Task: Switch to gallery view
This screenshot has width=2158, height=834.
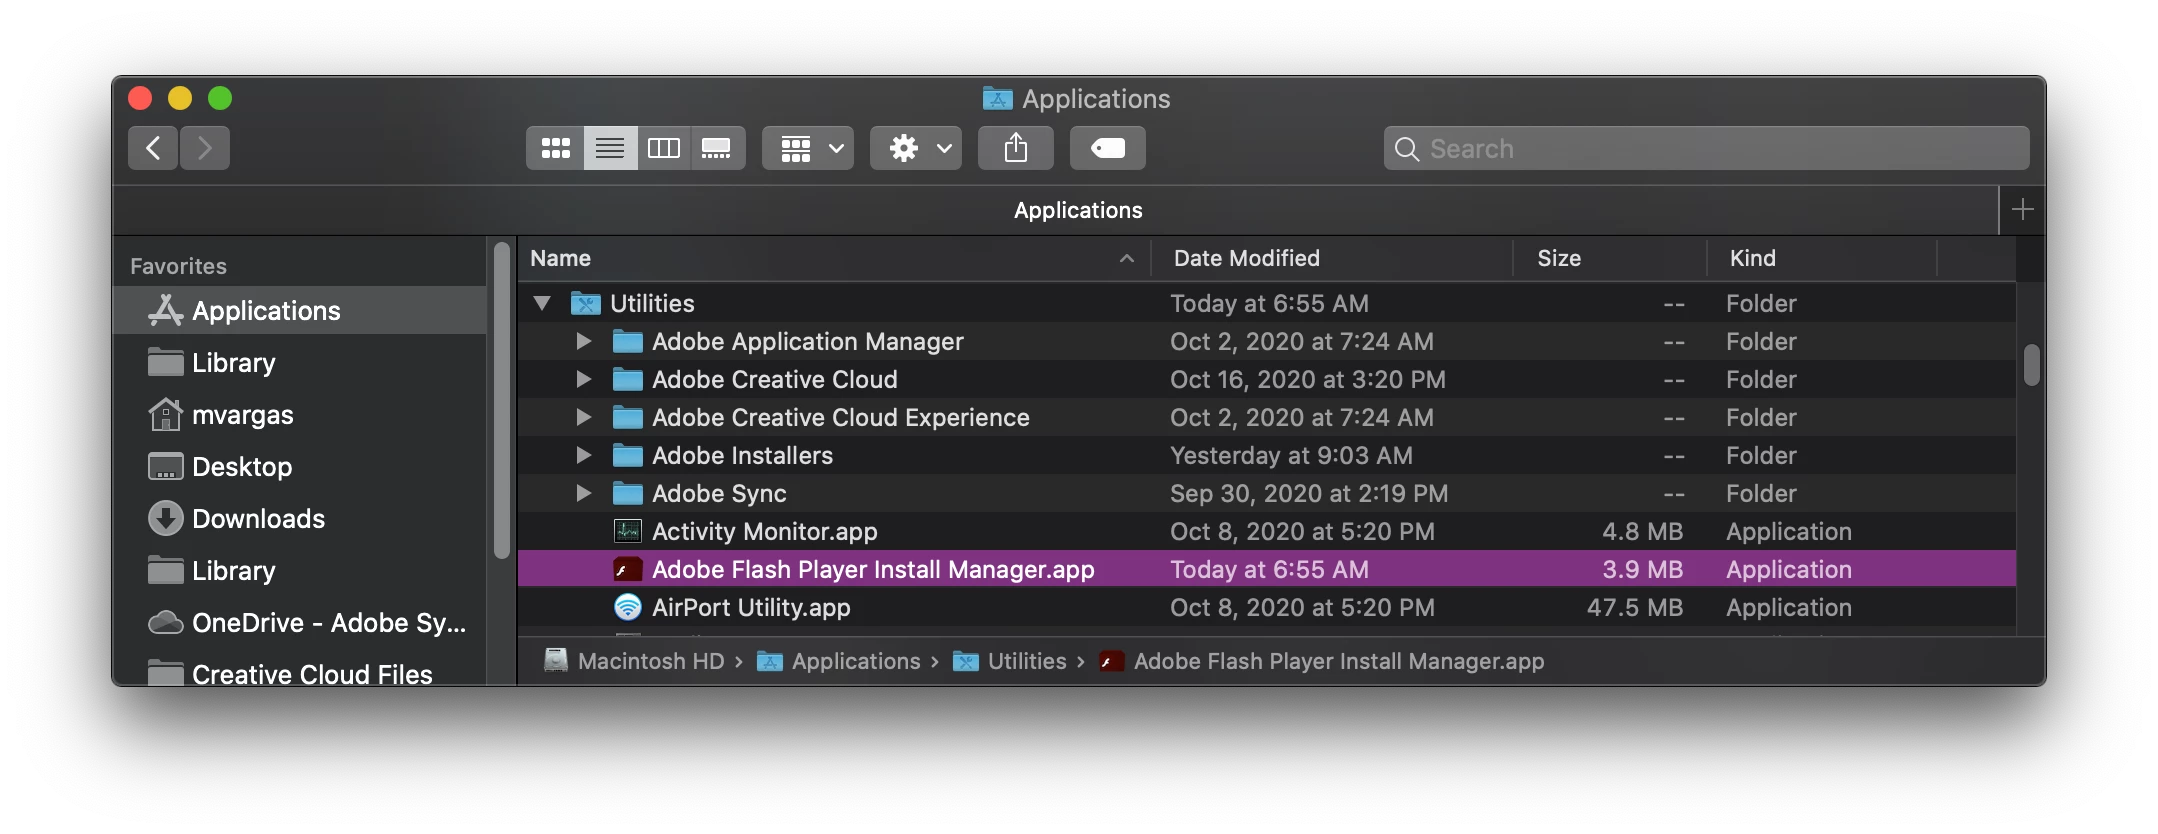Action: (717, 148)
